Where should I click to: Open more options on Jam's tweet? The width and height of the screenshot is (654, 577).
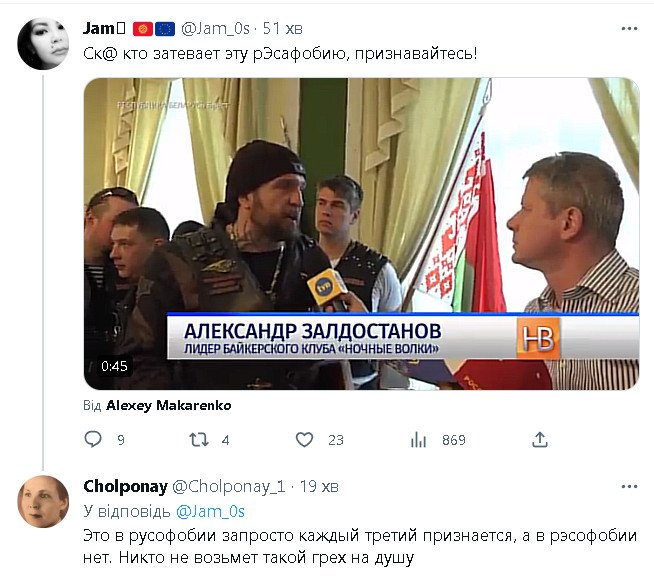(629, 28)
